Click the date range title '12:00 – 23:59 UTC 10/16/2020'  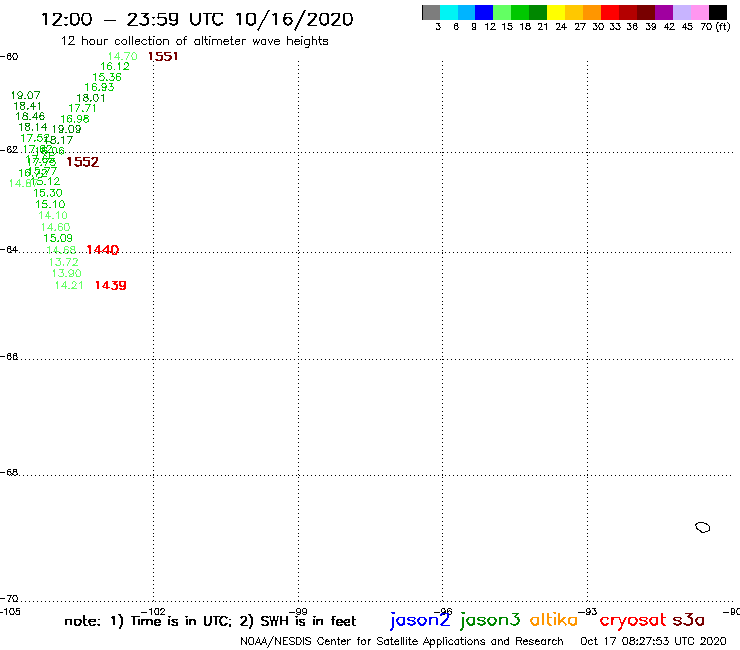pyautogui.click(x=197, y=19)
